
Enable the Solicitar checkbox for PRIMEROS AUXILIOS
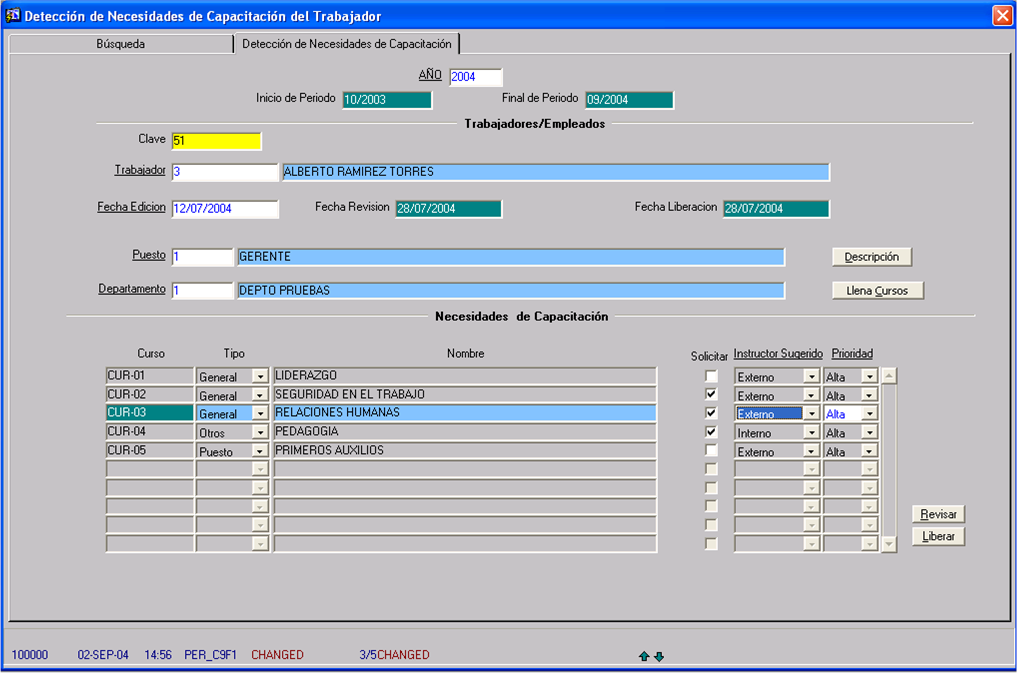pyautogui.click(x=711, y=451)
